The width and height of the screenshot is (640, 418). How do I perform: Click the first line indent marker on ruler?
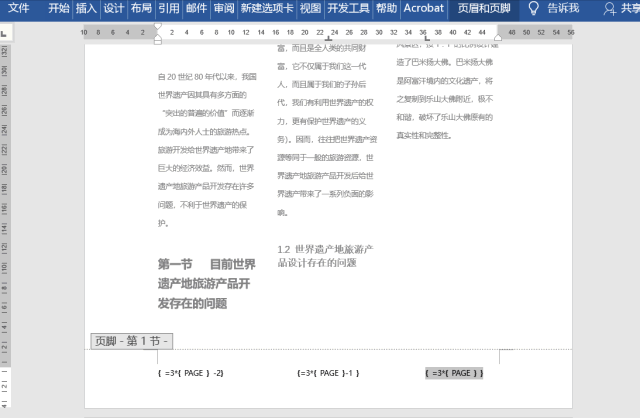tap(158, 27)
